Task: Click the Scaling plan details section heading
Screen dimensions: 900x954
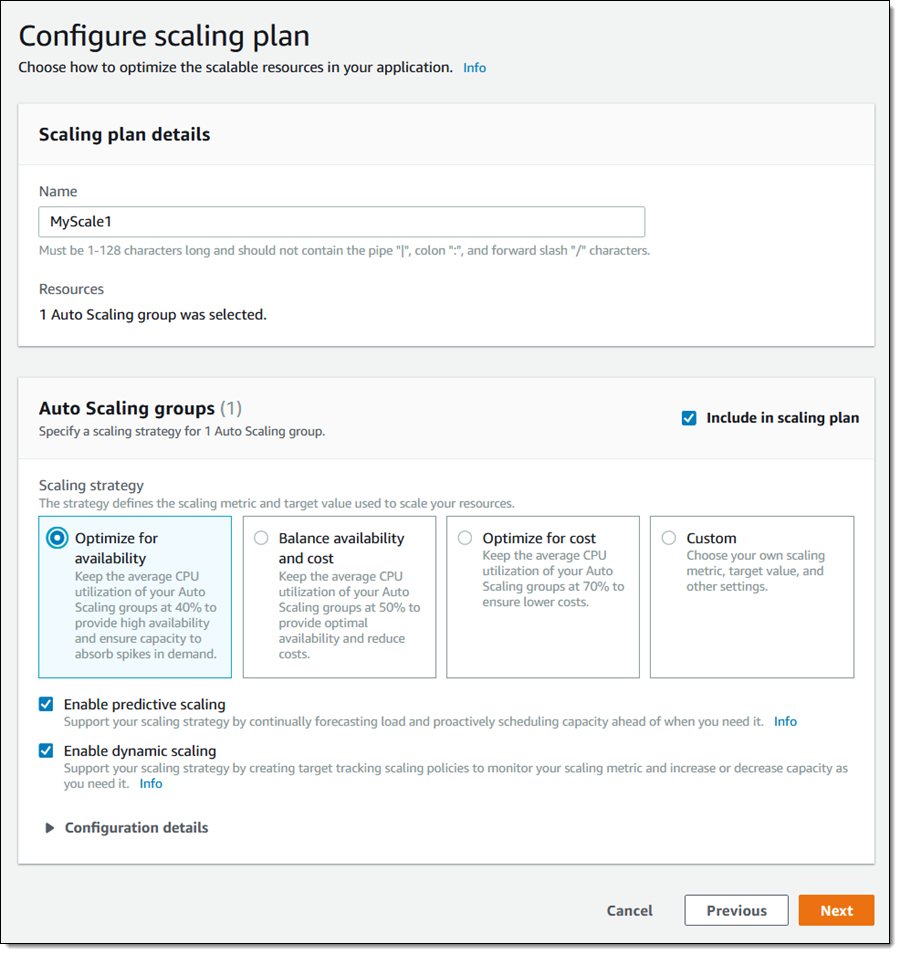Action: click(124, 134)
